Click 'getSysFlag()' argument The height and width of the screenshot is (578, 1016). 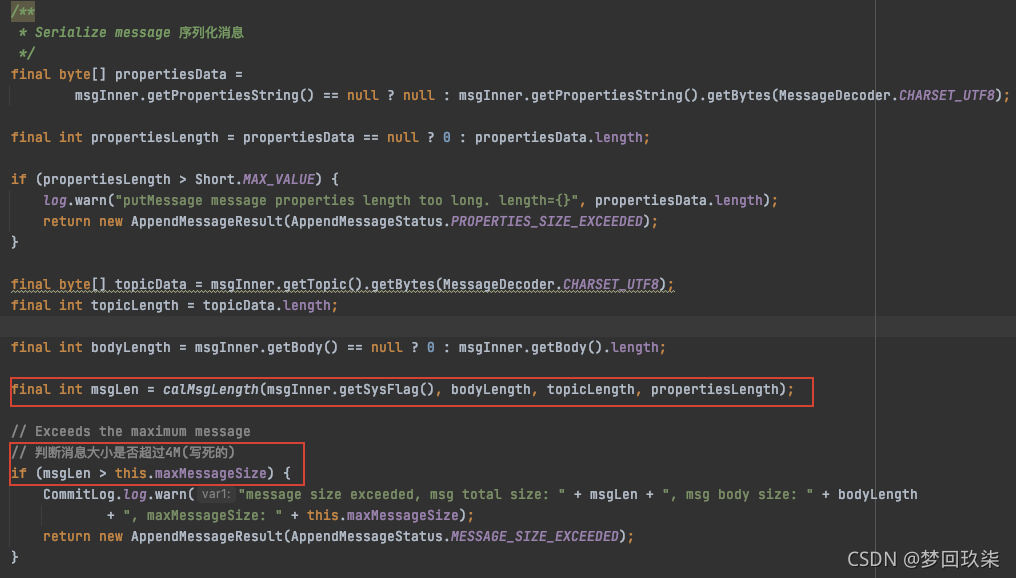(x=386, y=389)
